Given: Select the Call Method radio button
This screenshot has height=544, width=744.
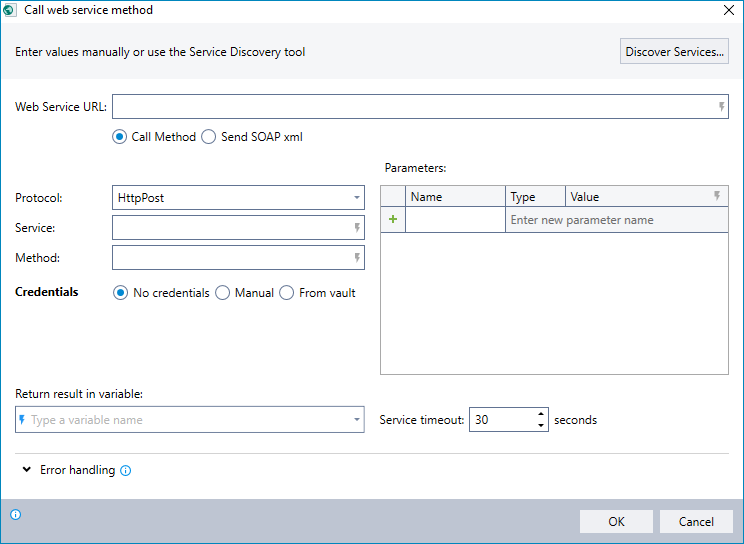Looking at the screenshot, I should point(120,137).
